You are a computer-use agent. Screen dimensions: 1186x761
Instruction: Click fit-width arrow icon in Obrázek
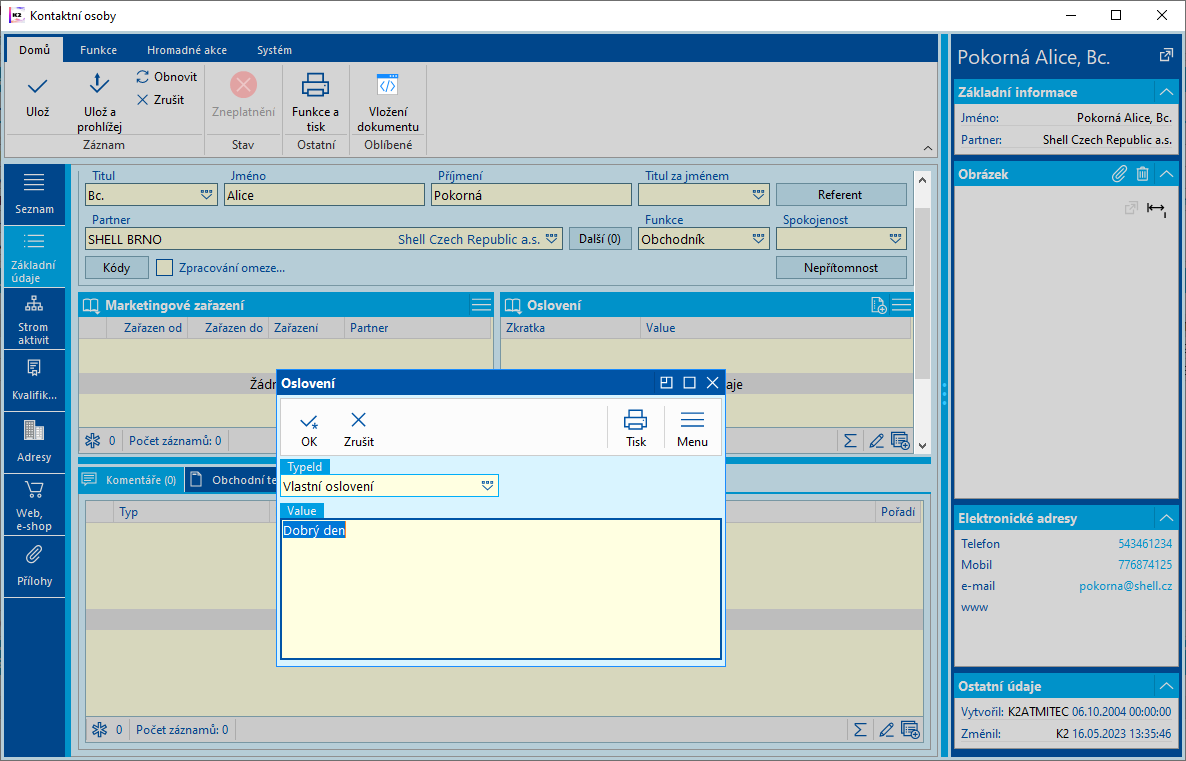coord(1157,208)
